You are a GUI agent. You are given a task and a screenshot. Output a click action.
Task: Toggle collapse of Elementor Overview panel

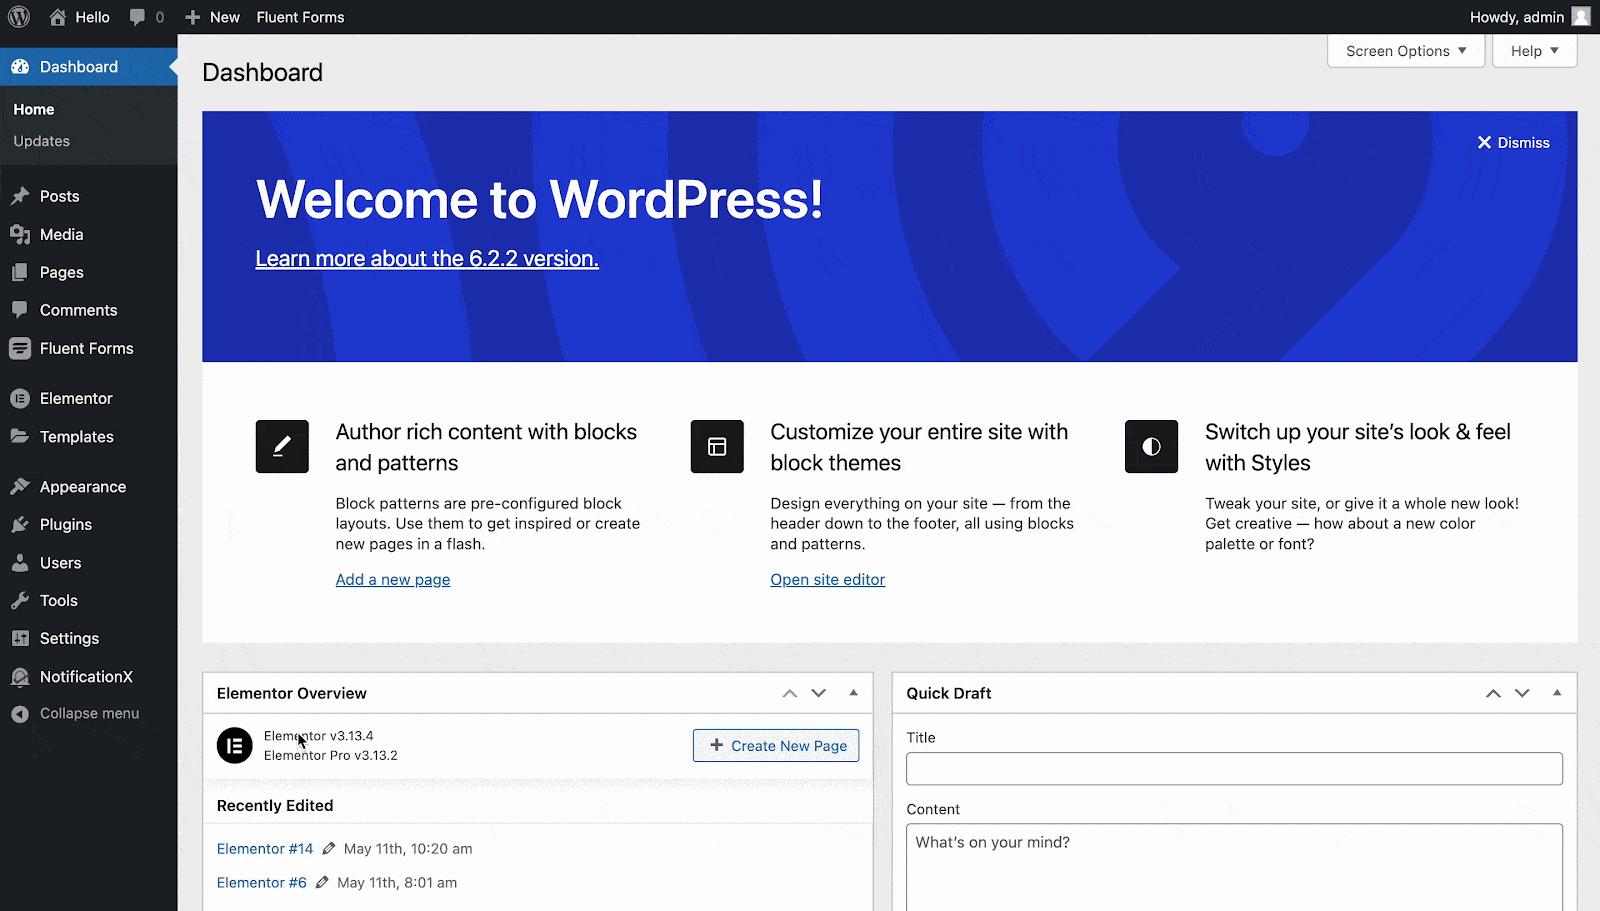pos(853,693)
